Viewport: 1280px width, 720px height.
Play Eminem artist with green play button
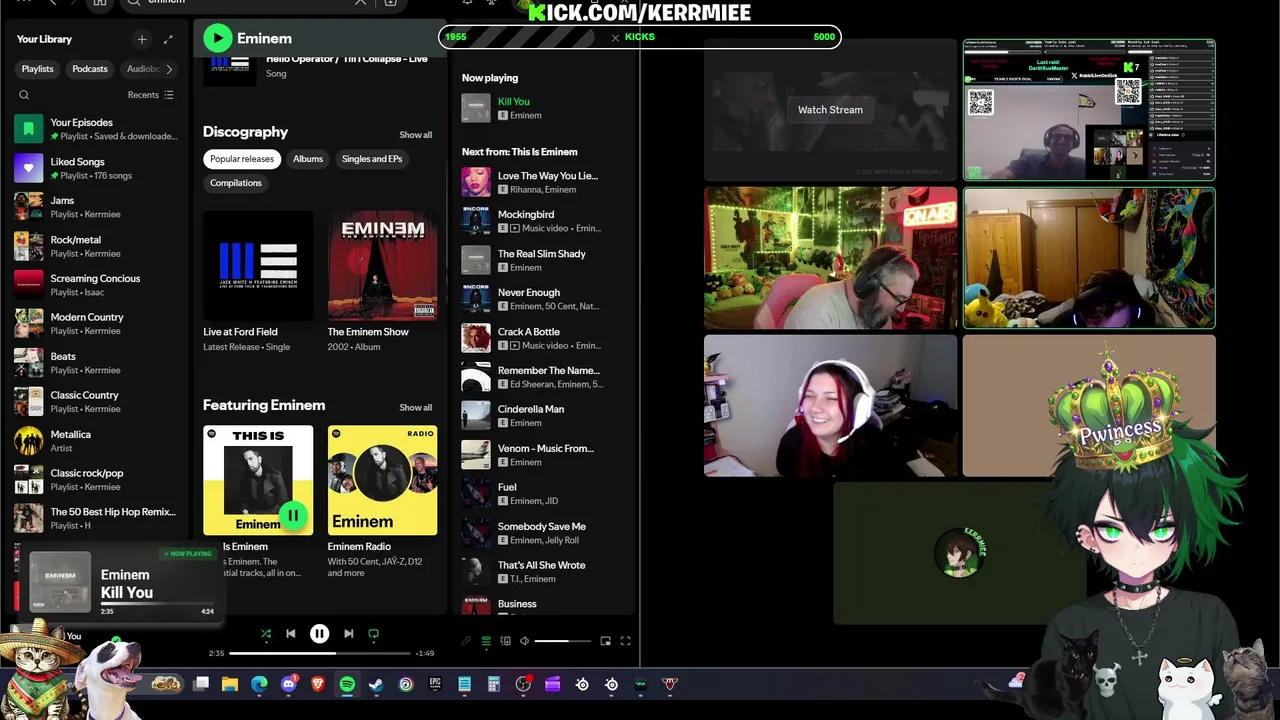217,38
